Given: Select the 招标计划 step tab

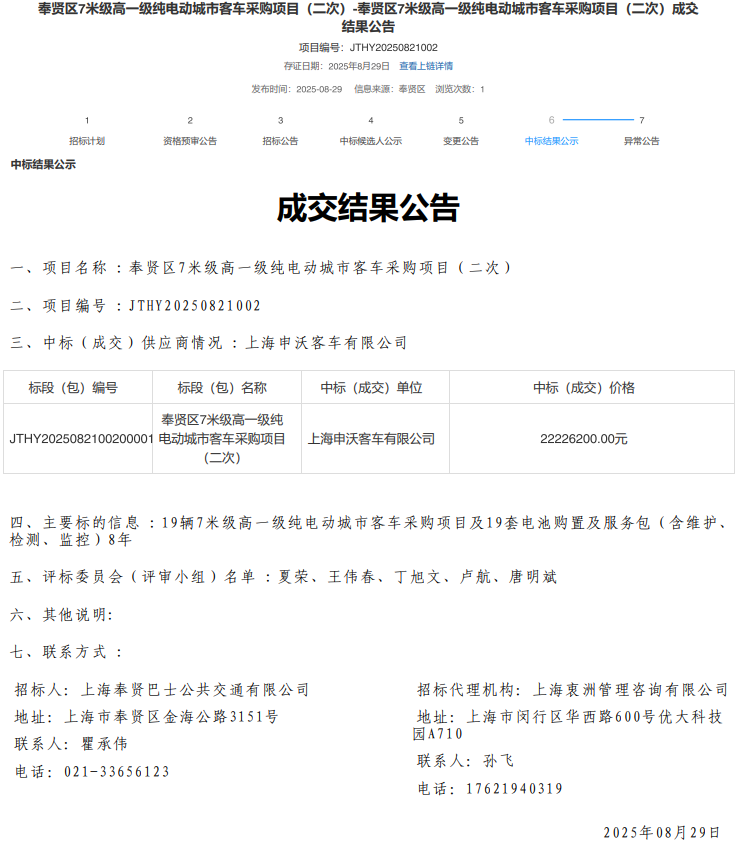Looking at the screenshot, I should tap(87, 141).
